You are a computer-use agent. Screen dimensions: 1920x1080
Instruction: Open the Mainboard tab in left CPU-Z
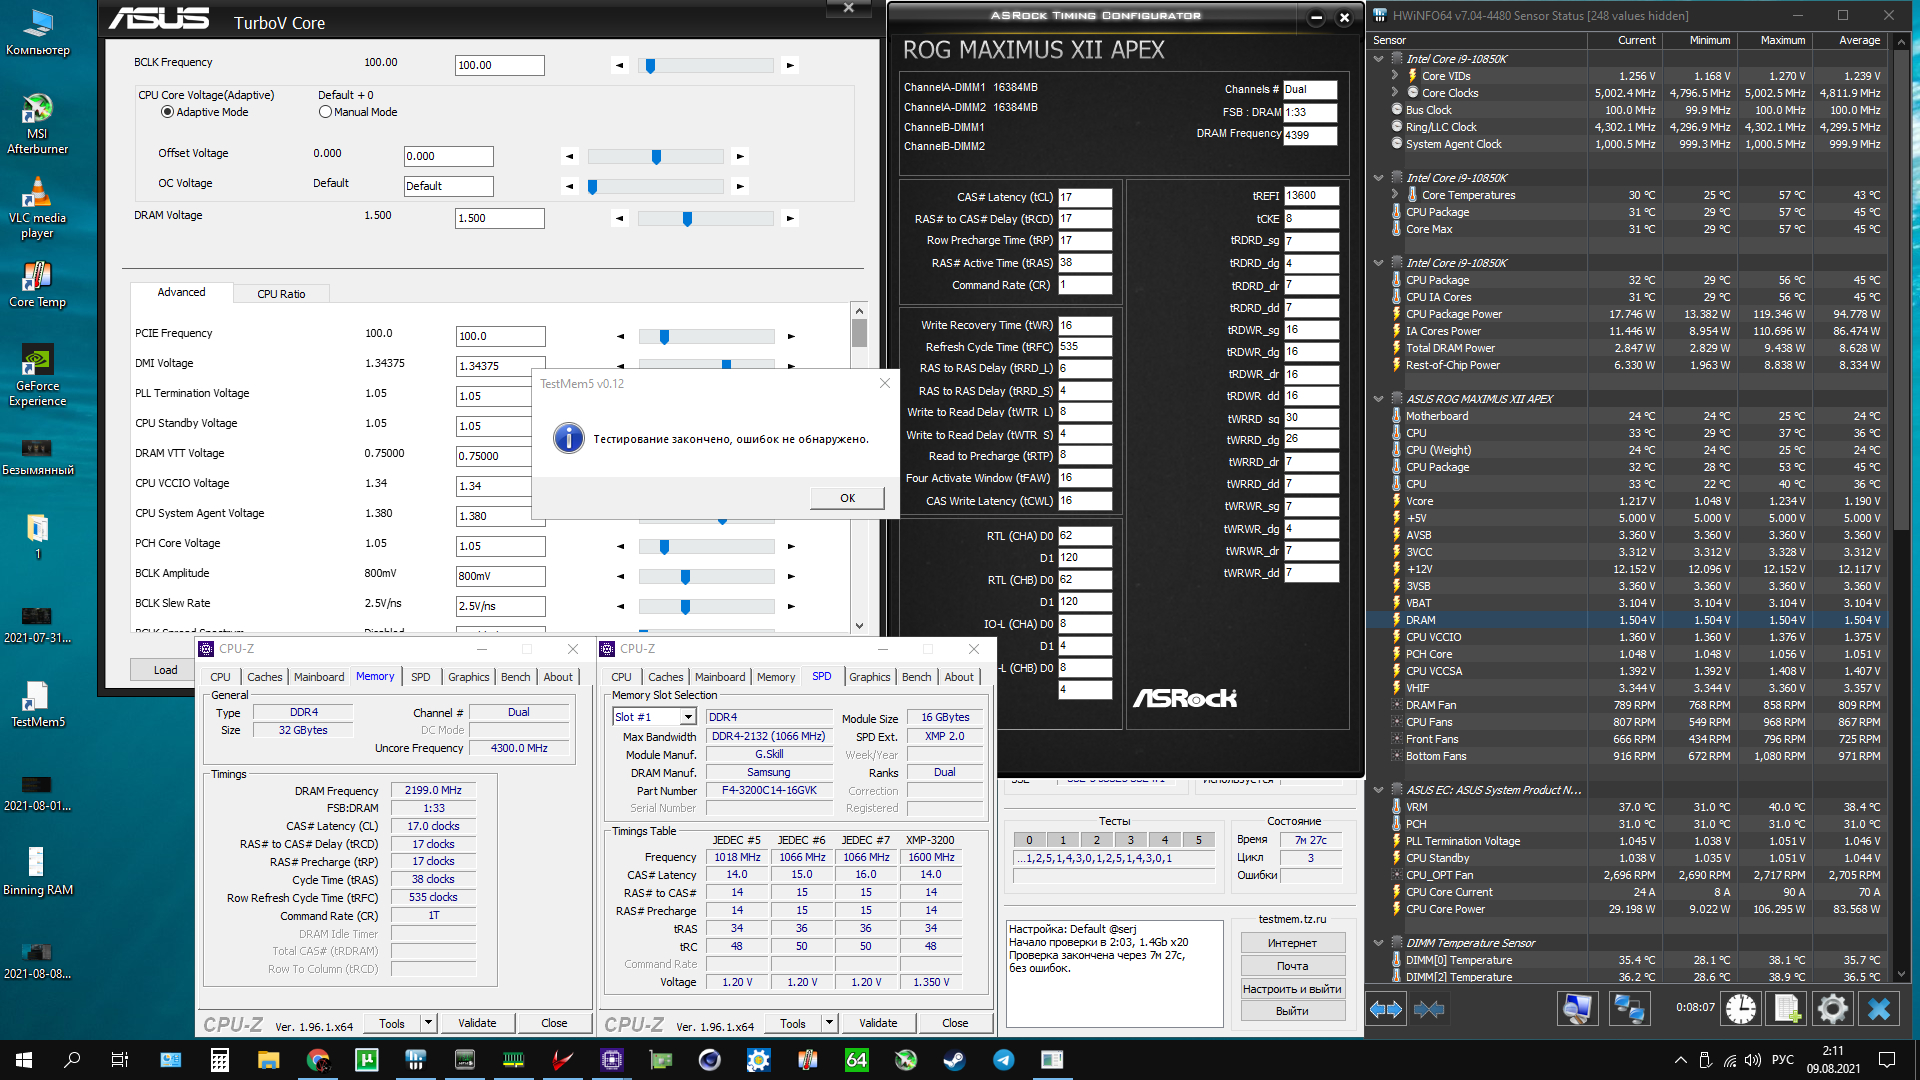tap(318, 677)
